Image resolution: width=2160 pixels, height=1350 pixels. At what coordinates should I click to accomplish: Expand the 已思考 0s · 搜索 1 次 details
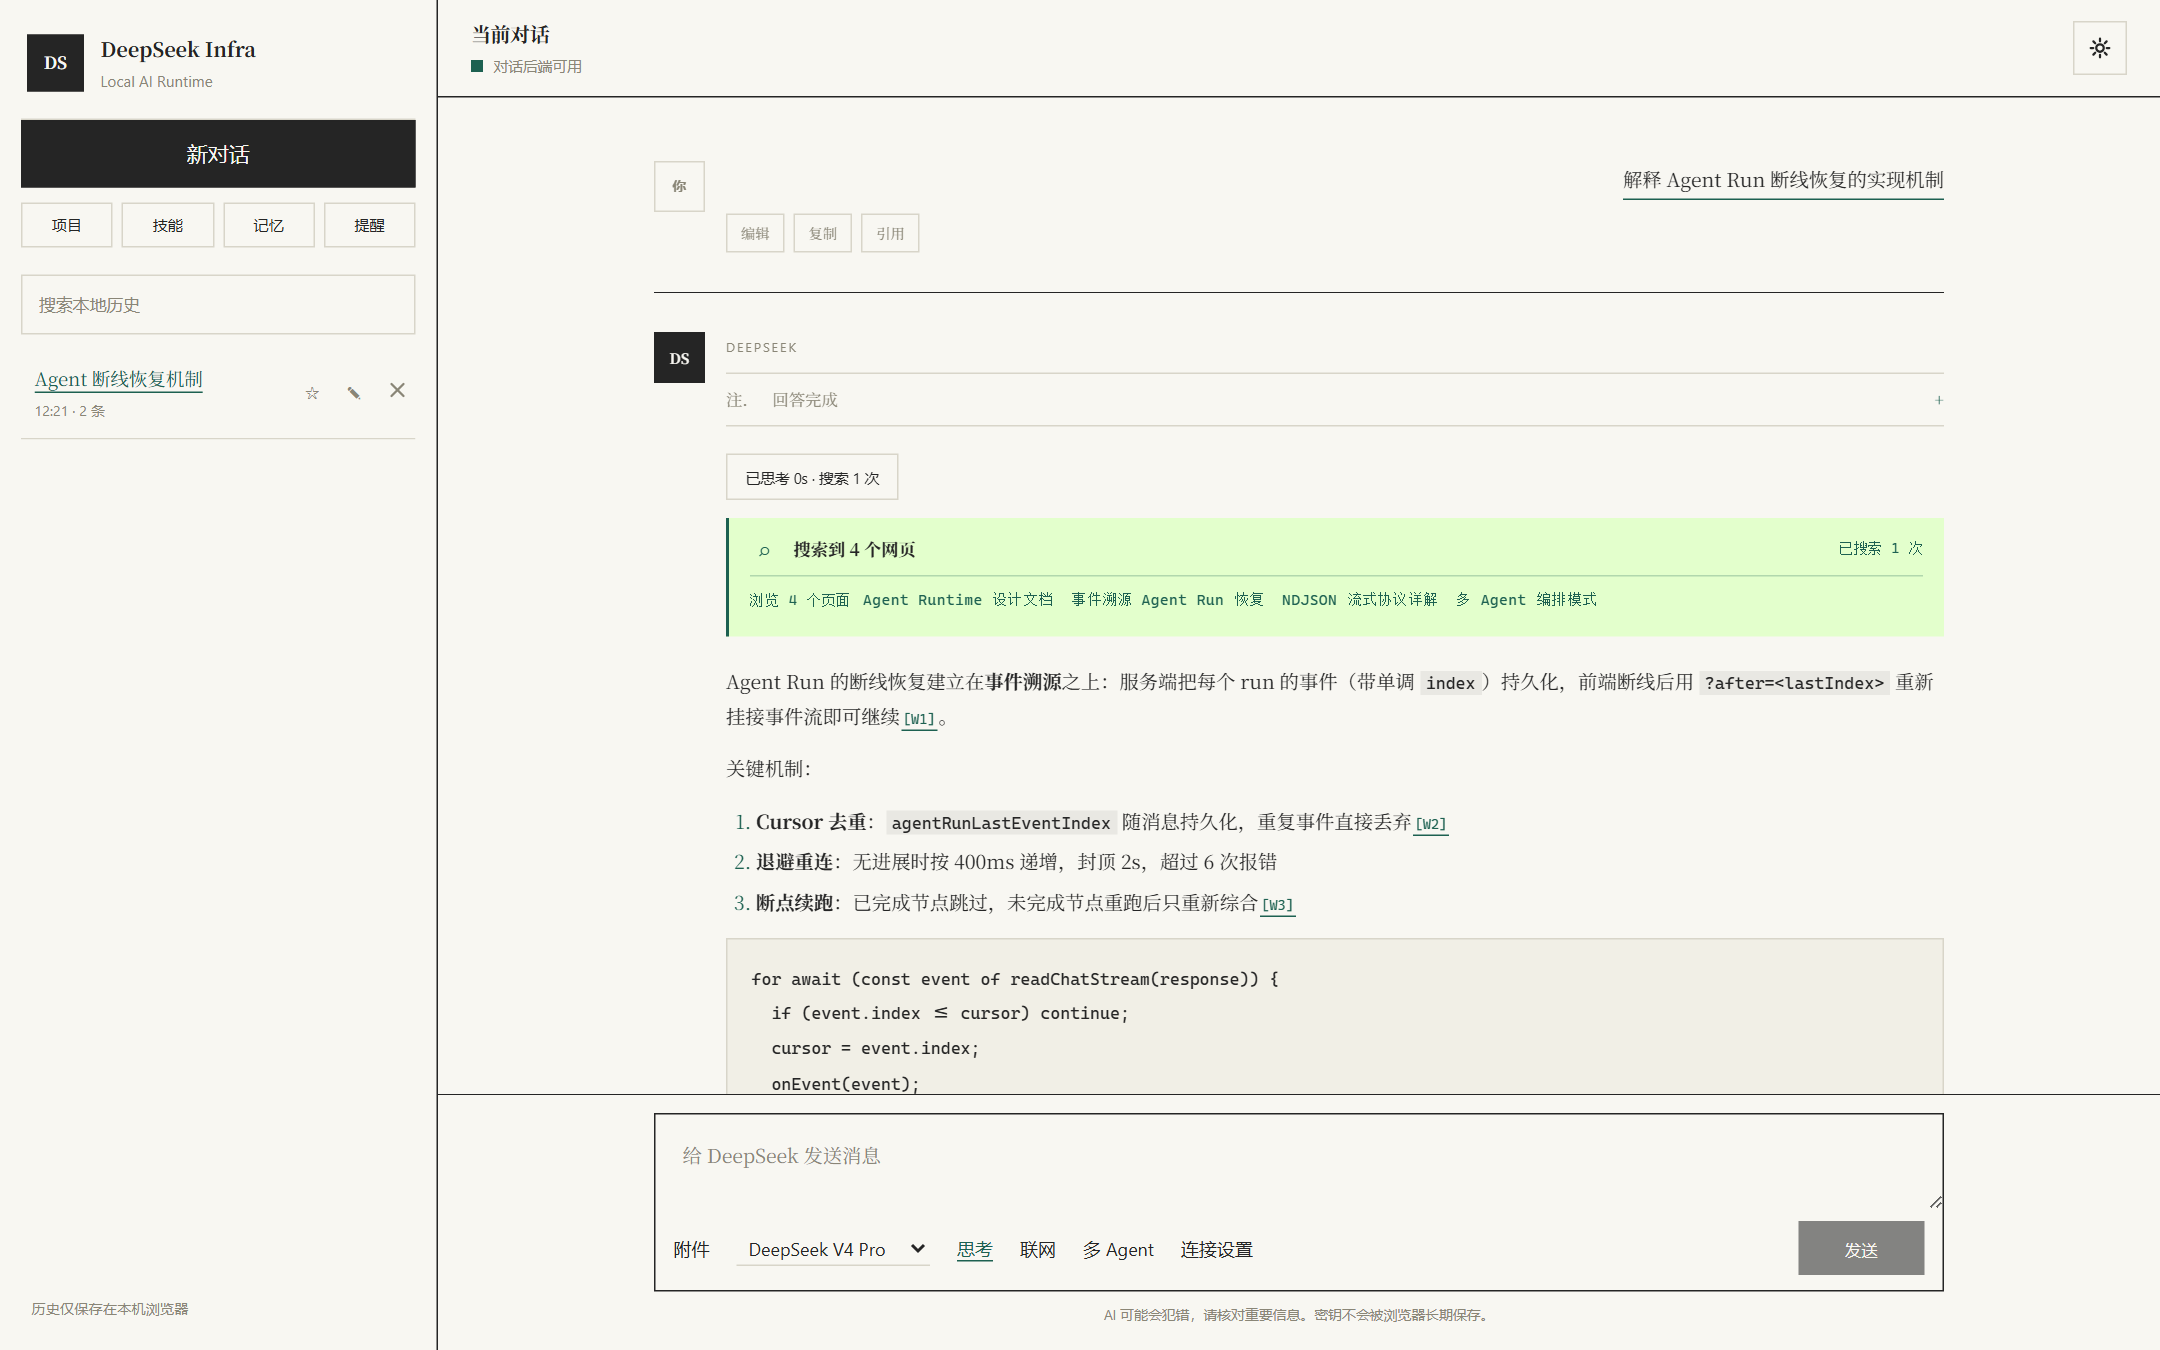point(812,478)
